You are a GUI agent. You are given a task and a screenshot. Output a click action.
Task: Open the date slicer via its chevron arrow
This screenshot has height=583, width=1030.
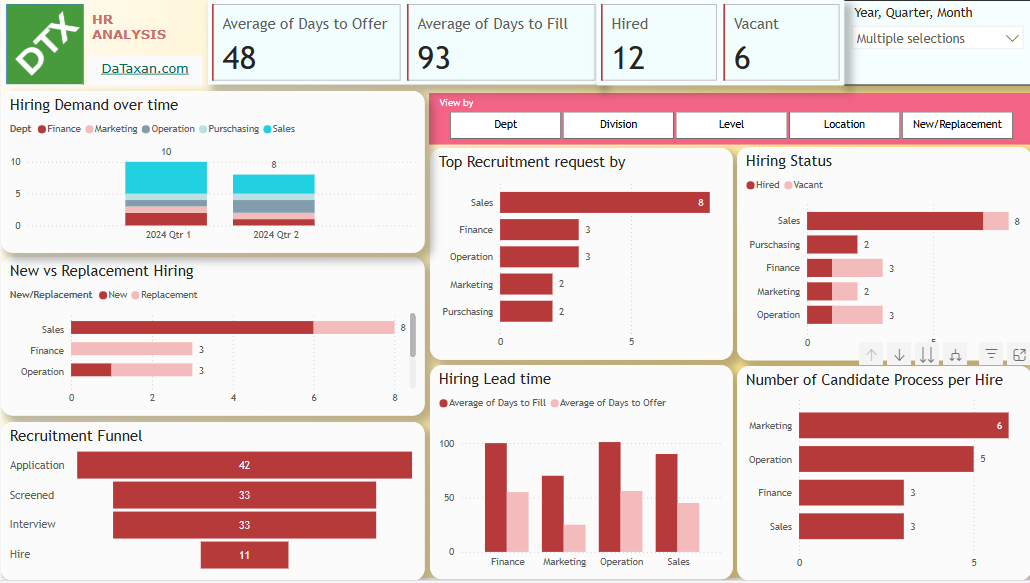click(1012, 39)
